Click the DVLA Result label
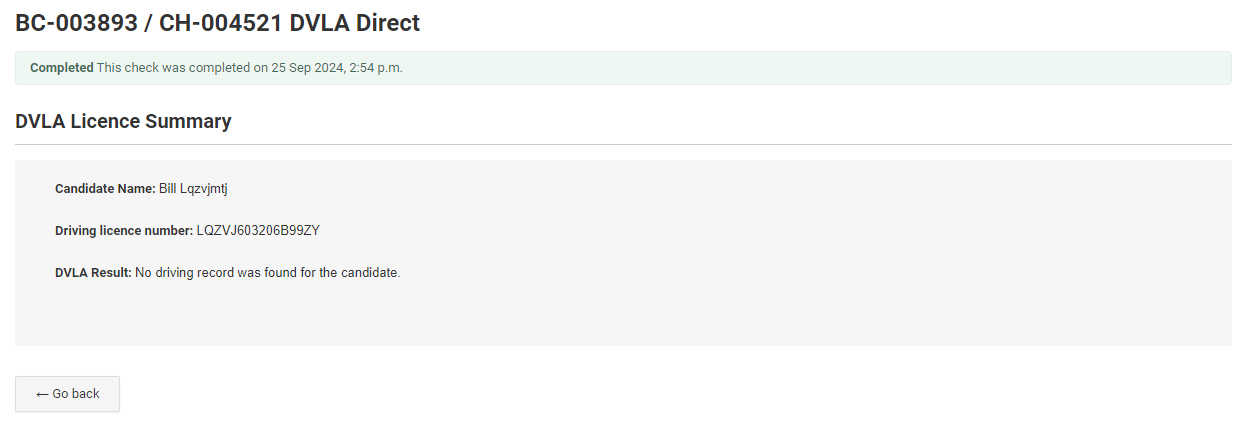 [x=93, y=273]
